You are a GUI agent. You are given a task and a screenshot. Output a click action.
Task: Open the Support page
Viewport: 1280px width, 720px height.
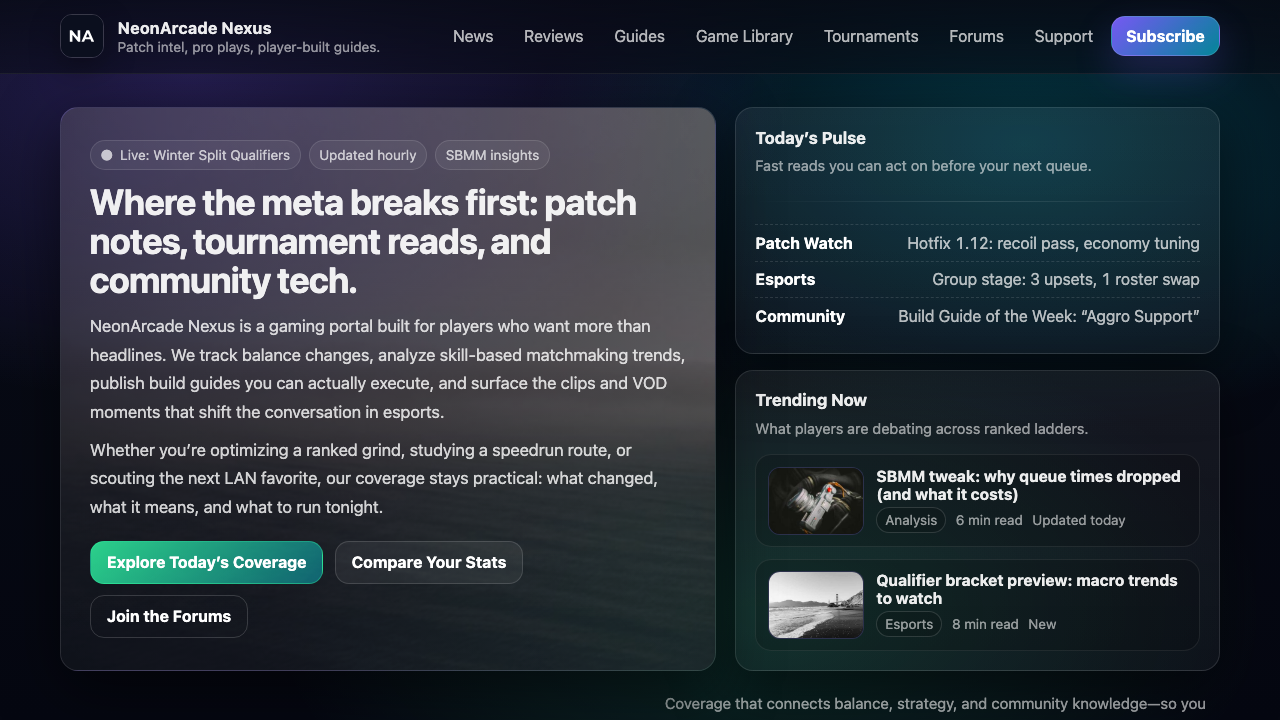pos(1063,36)
